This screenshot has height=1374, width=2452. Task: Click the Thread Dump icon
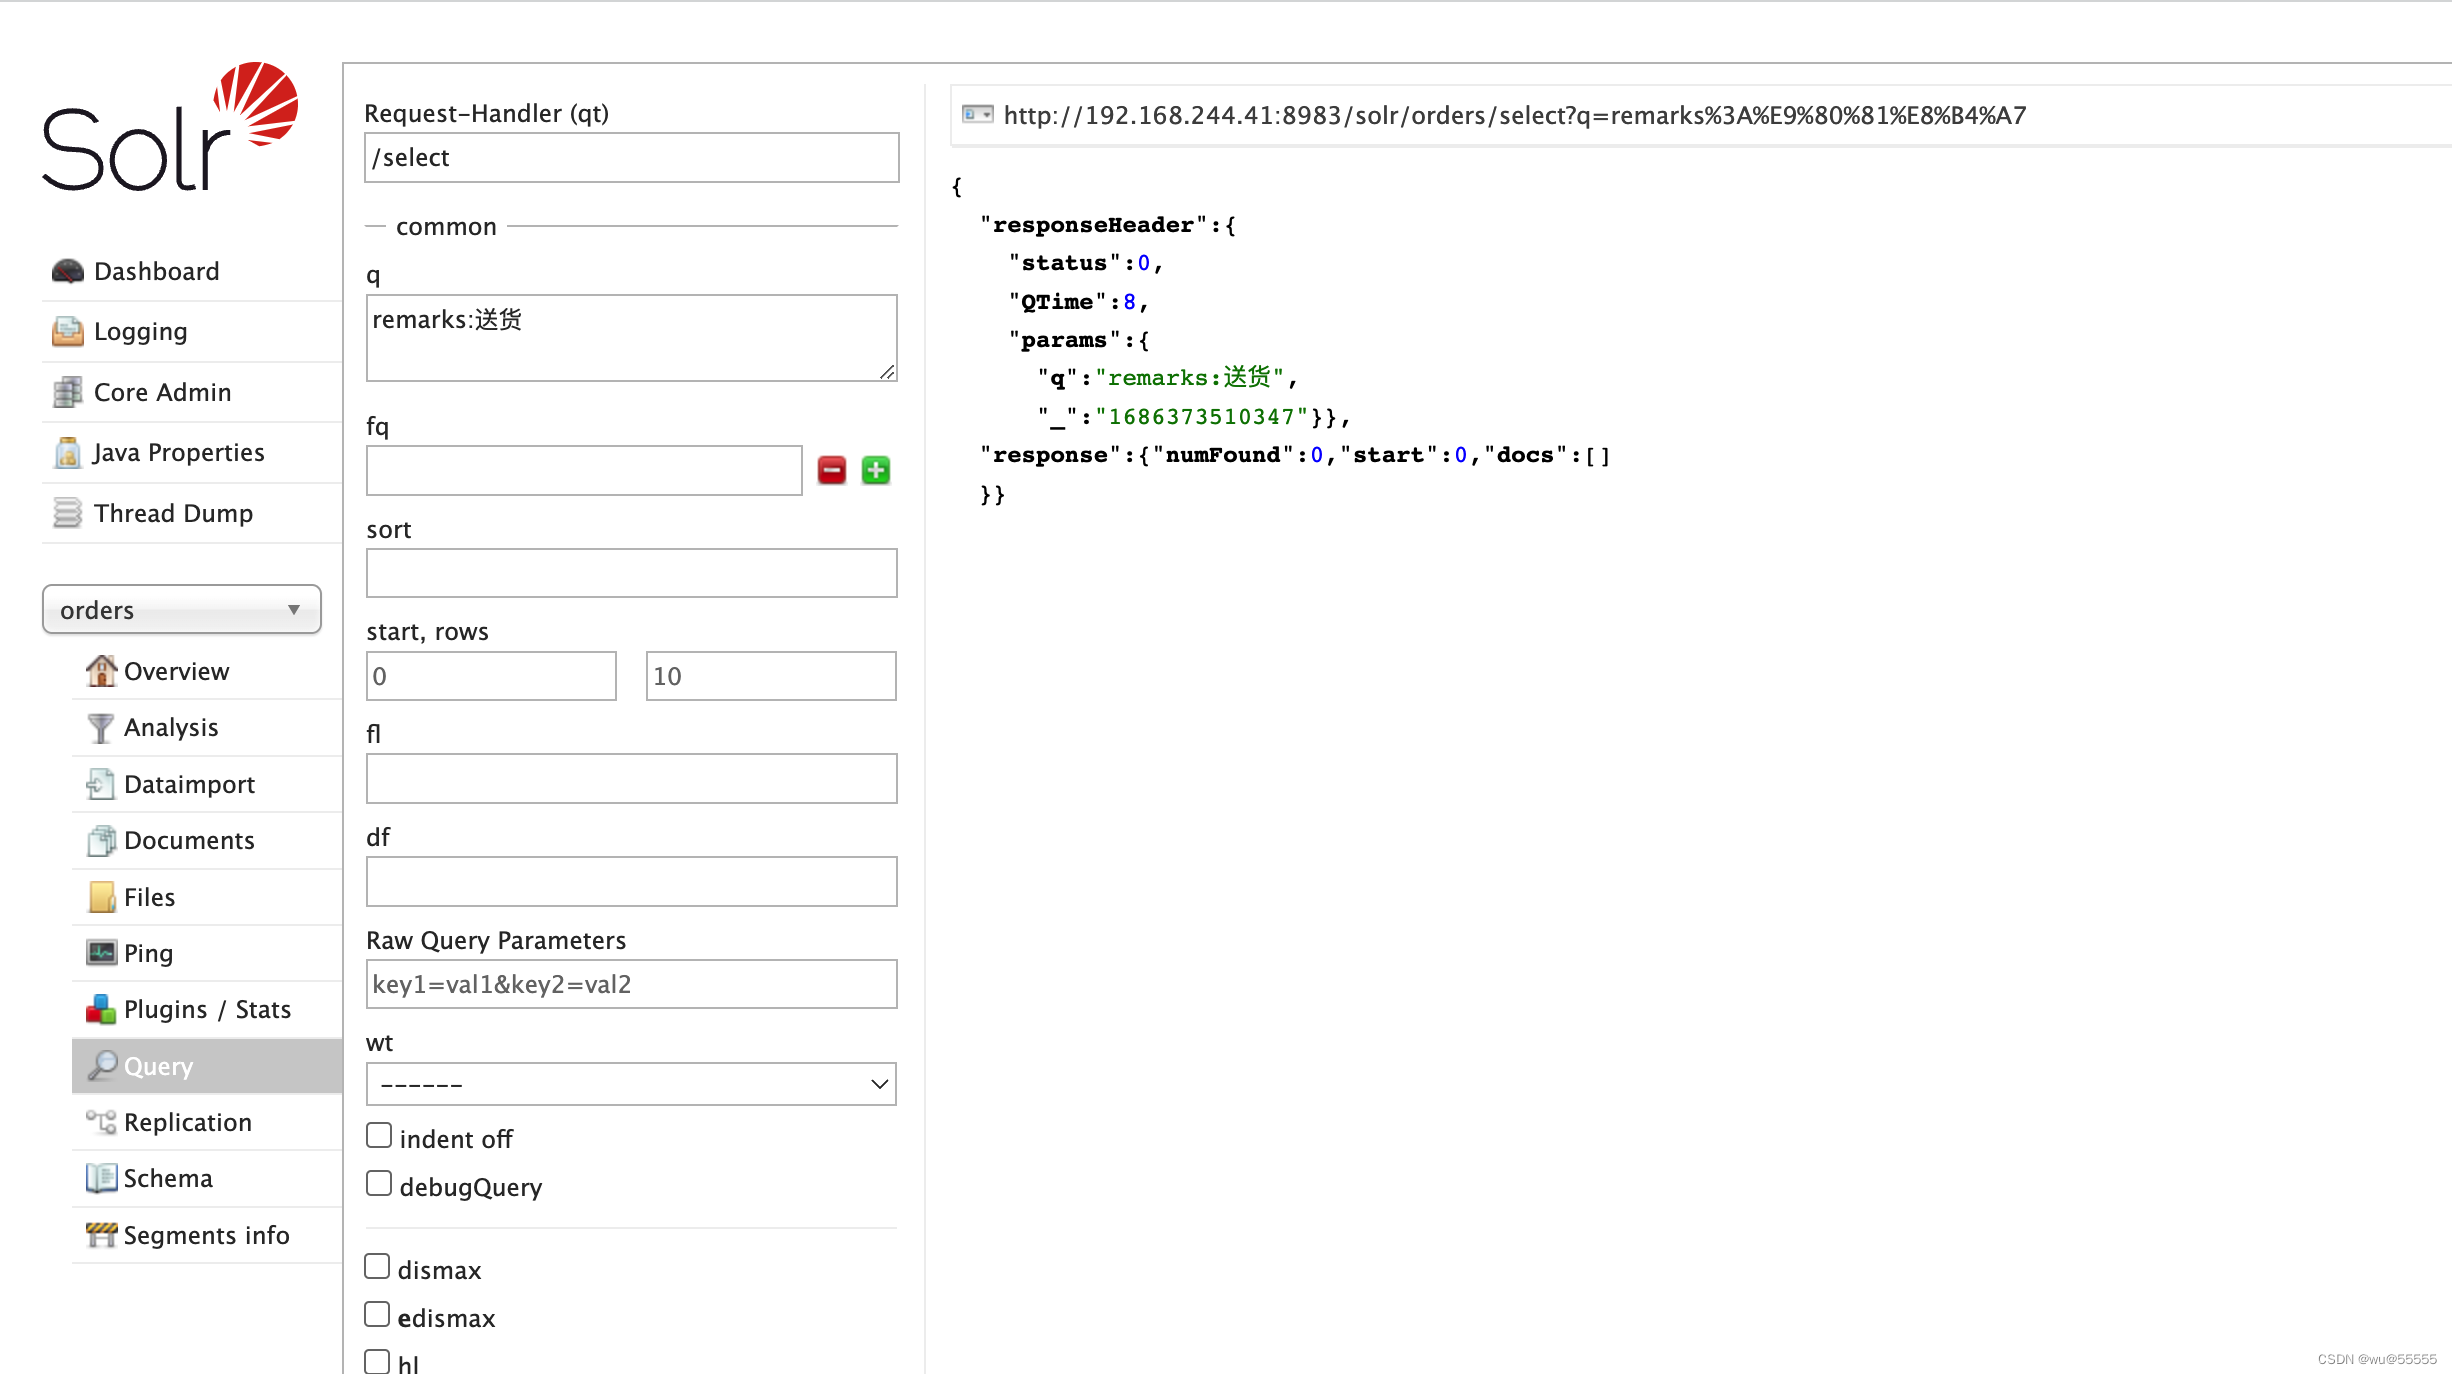click(x=69, y=514)
